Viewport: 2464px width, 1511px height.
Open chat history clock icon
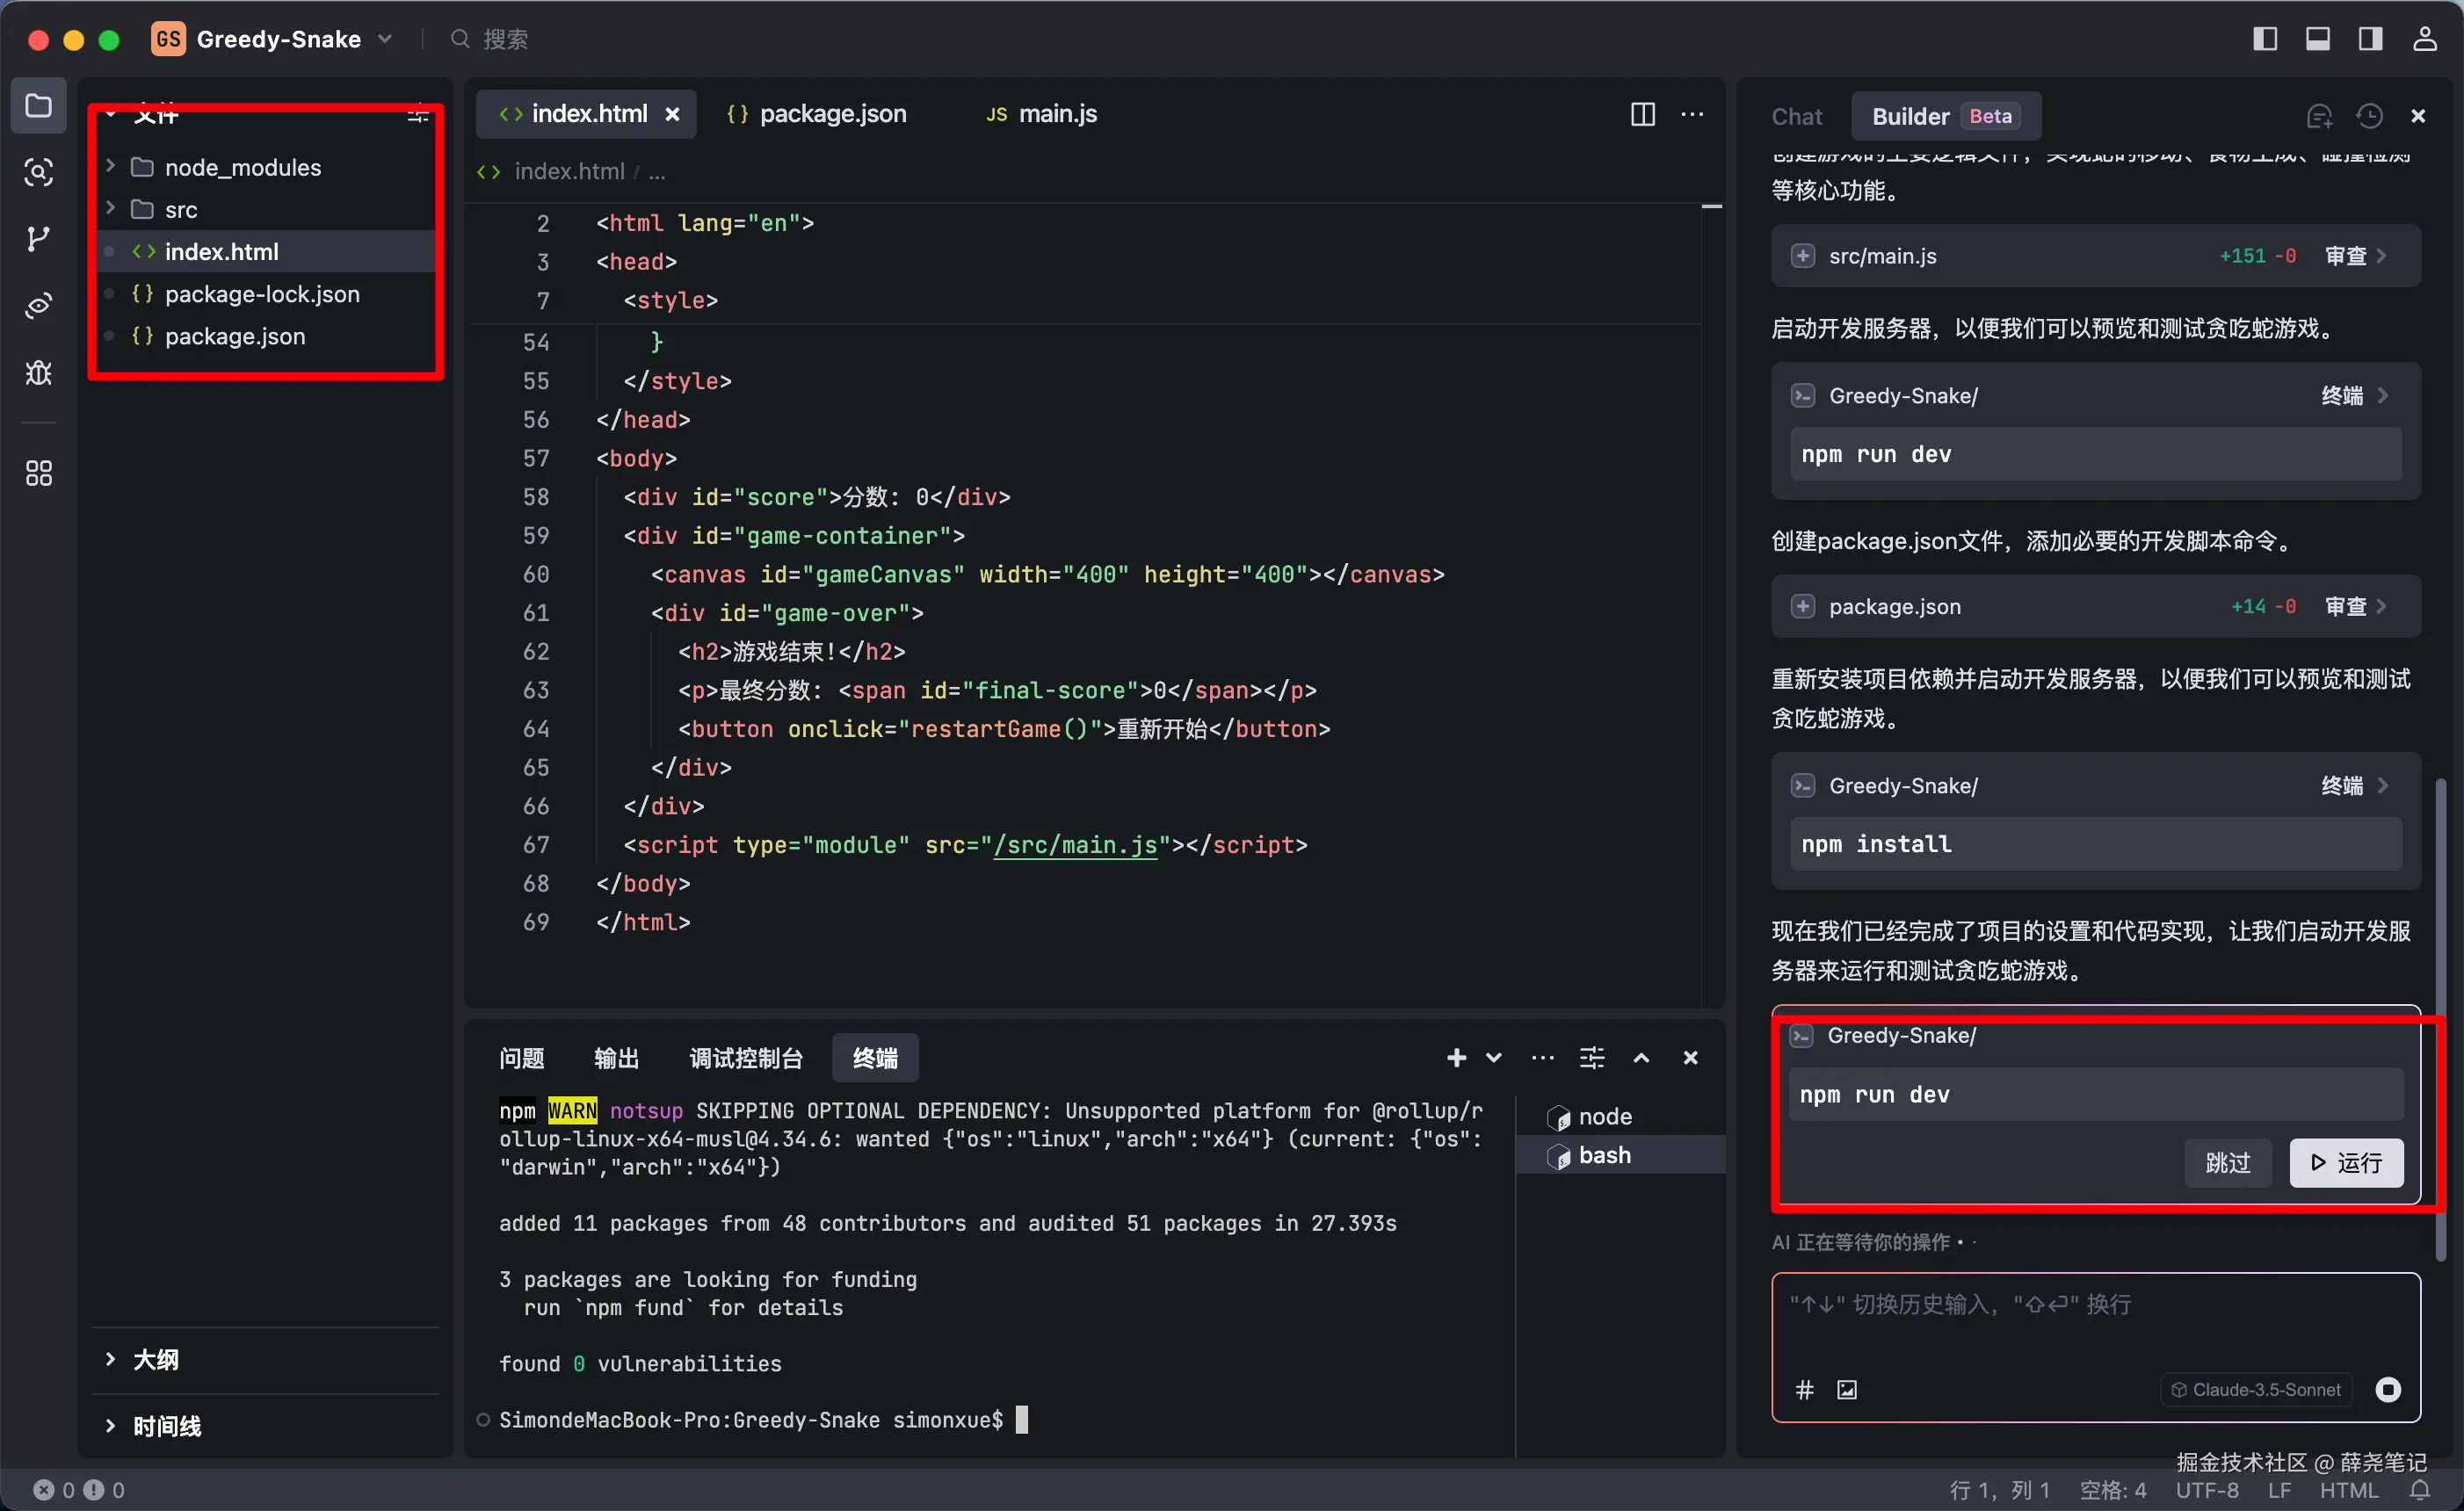2369,116
